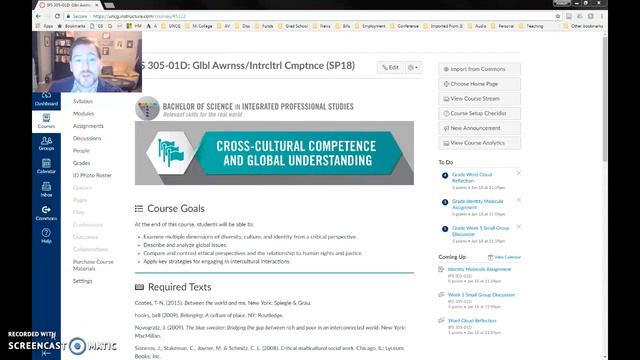Open the Conference bookmarks folder
Screen dimensions: 640x360
(404, 26)
